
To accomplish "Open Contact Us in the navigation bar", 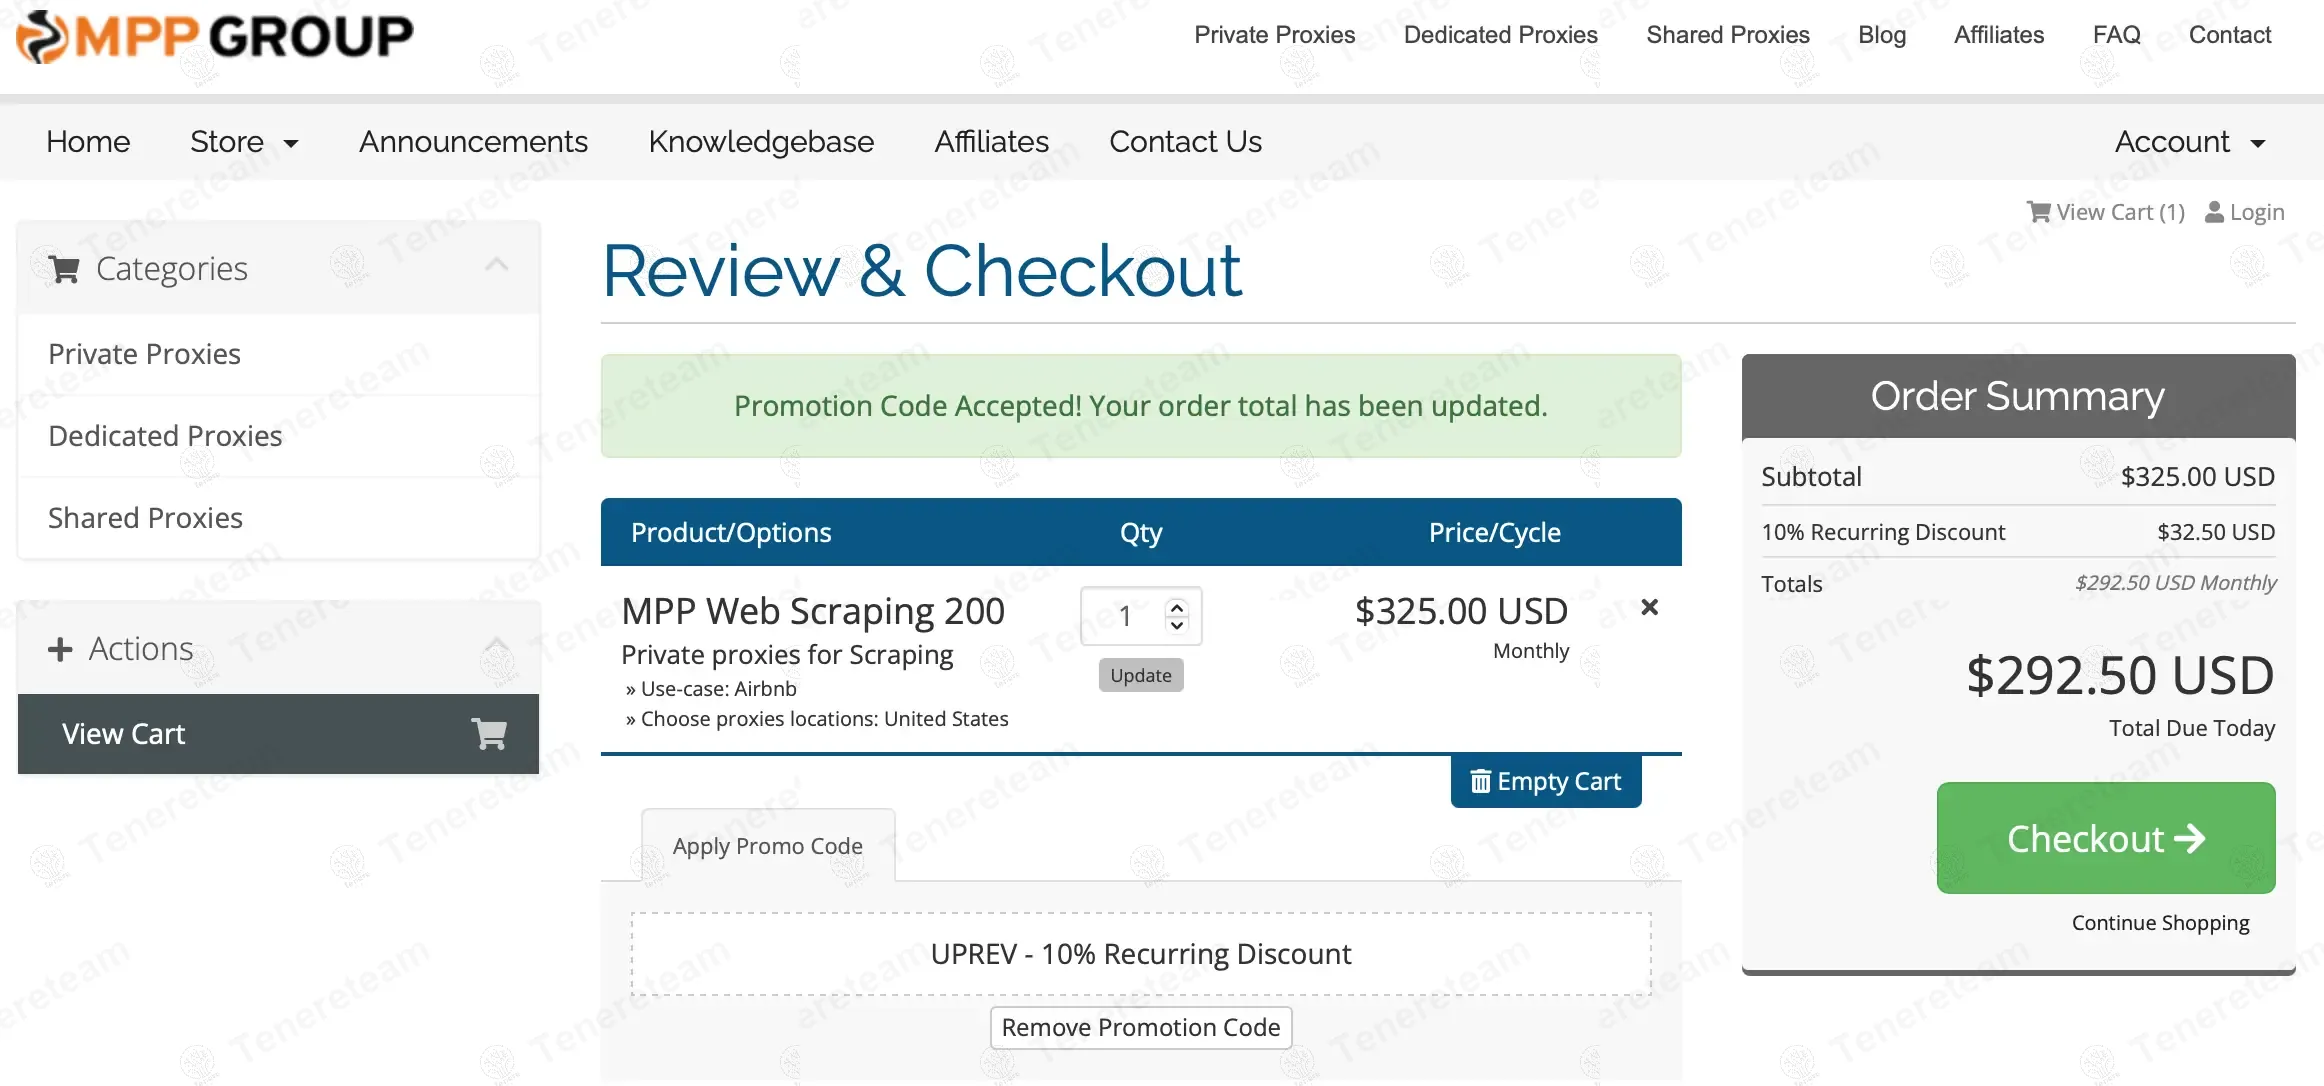I will click(1185, 142).
